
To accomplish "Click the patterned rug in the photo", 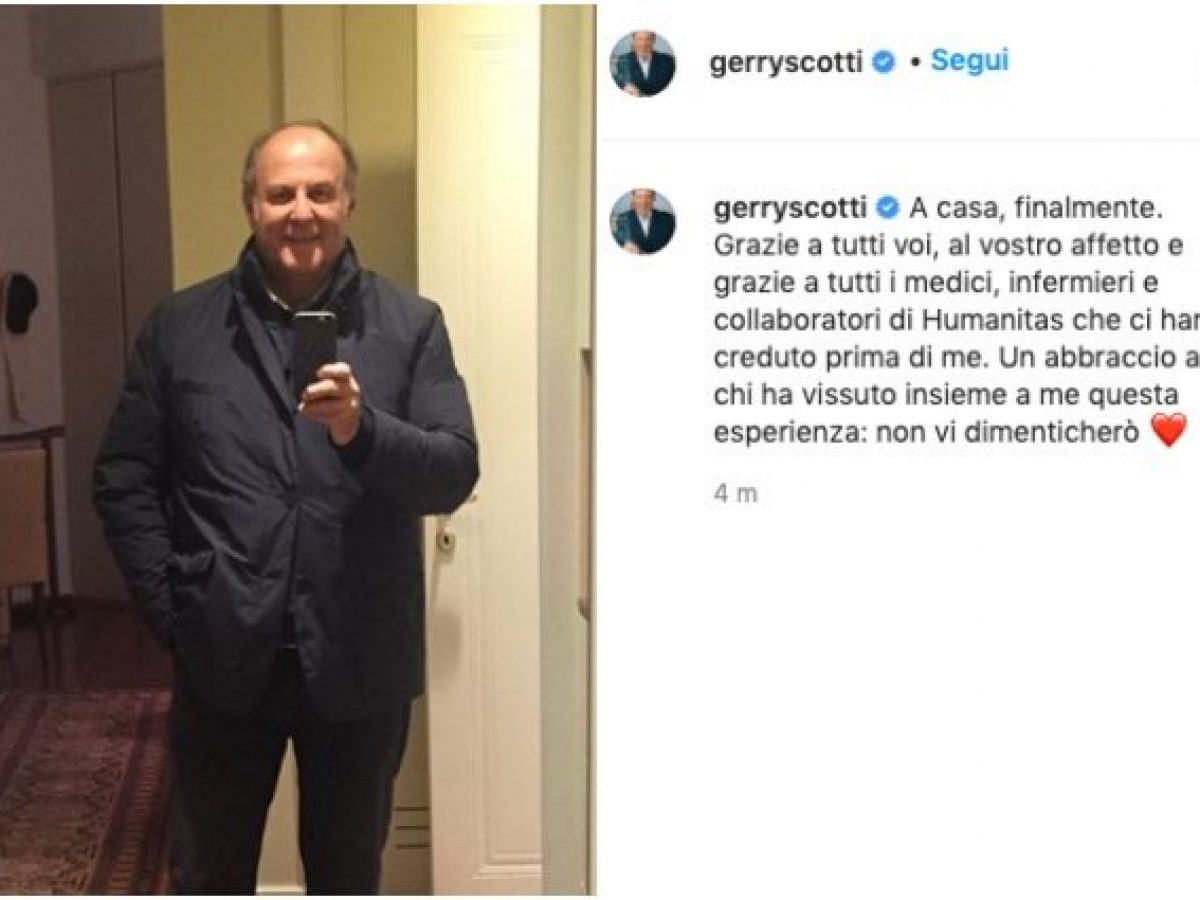I will [85, 790].
